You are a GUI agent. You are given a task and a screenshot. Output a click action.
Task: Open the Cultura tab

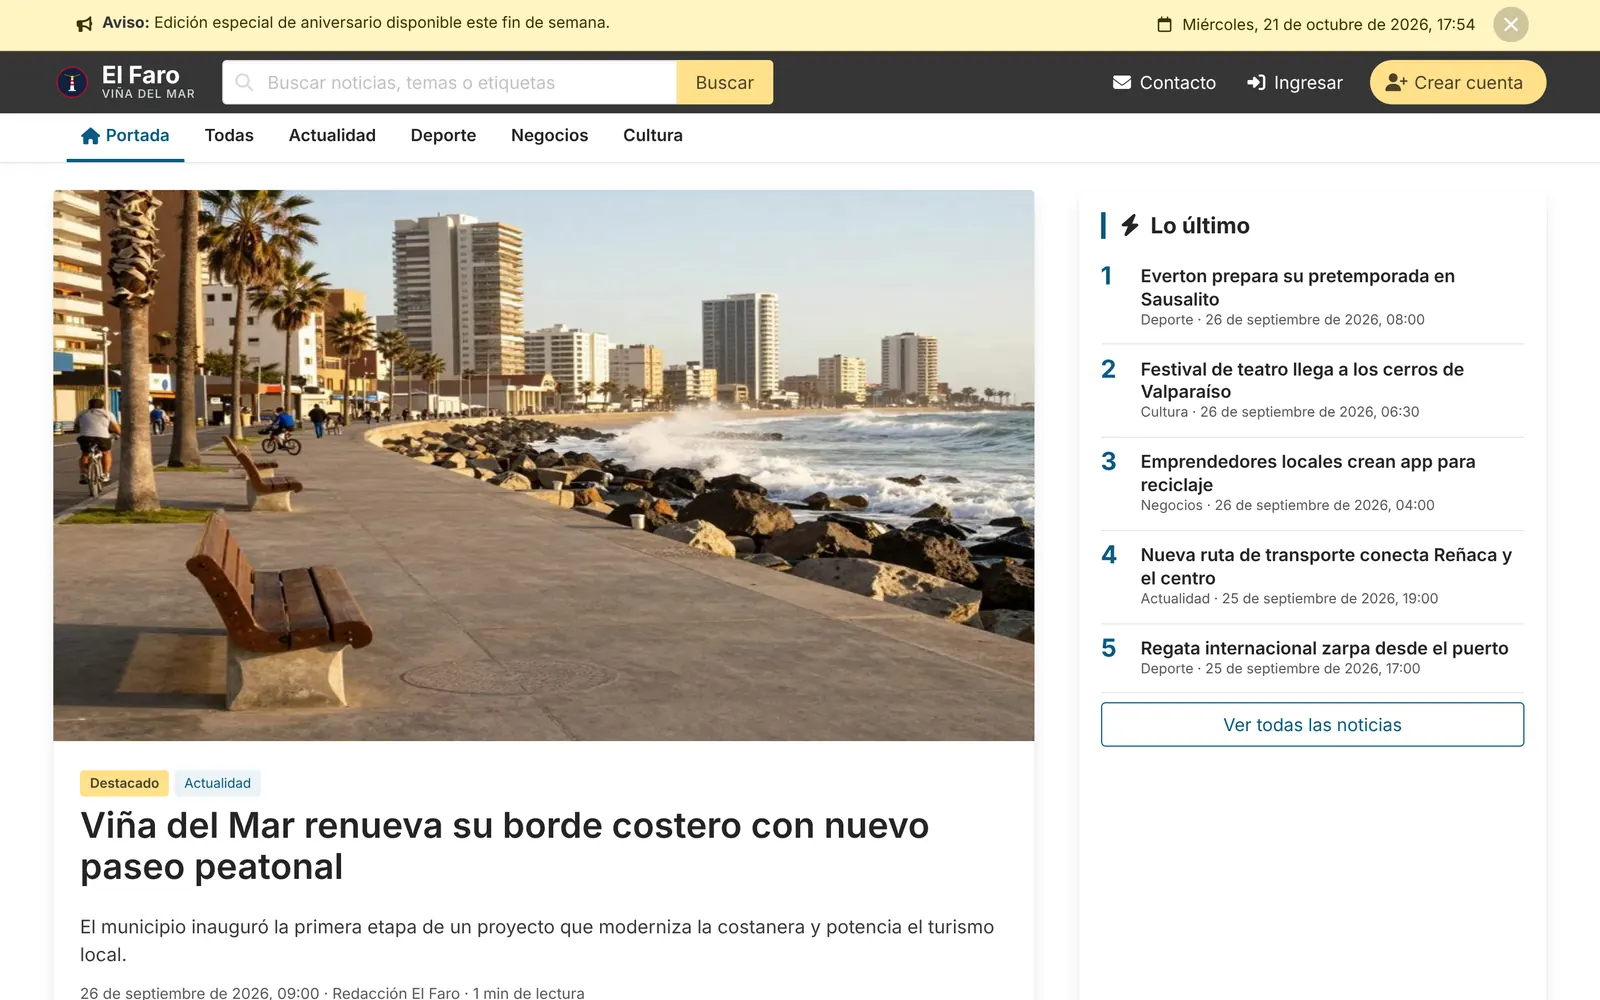(653, 135)
